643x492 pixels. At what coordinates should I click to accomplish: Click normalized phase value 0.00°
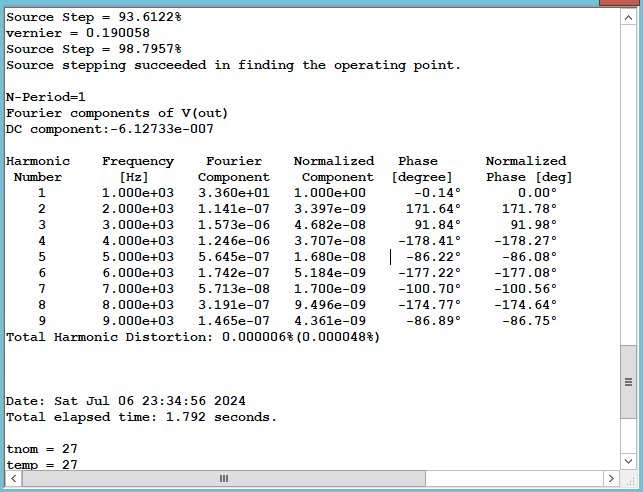pos(537,193)
